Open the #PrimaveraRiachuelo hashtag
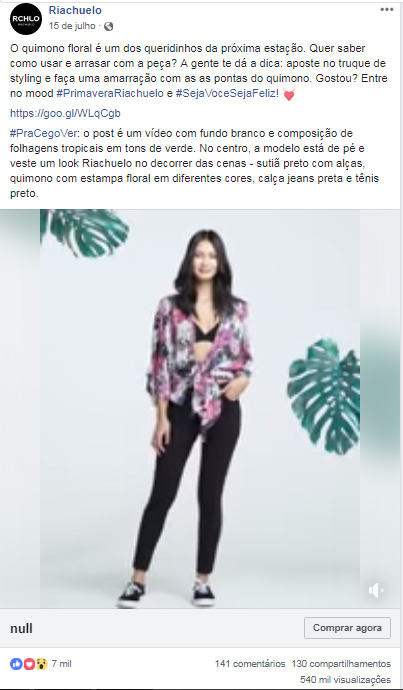The height and width of the screenshot is (690, 403). click(110, 94)
